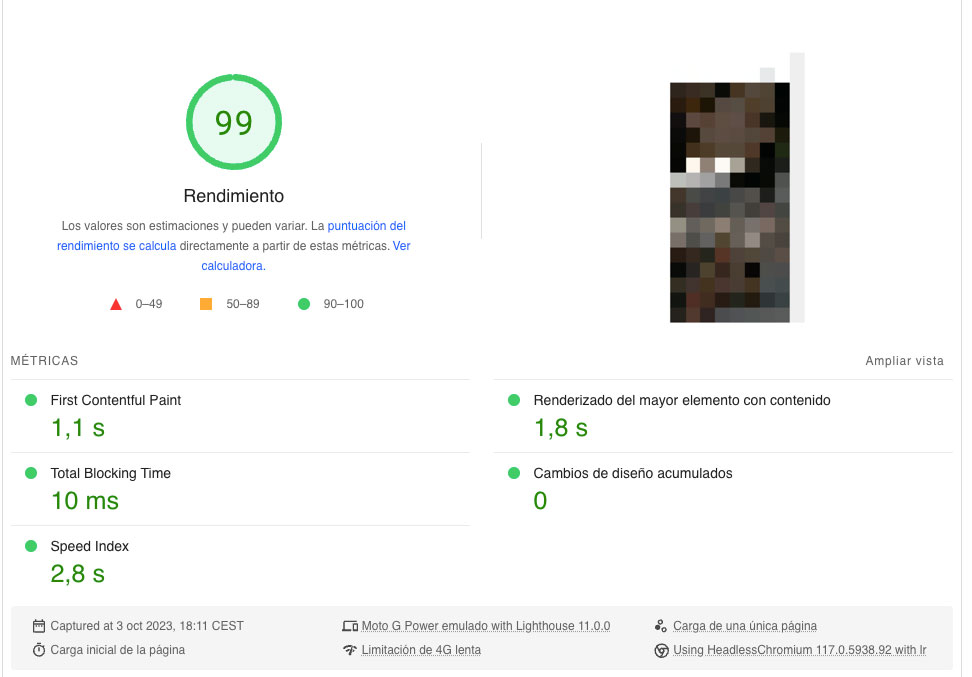Click the Limitación de 4G lenta link
The image size is (972, 677).
pos(421,650)
